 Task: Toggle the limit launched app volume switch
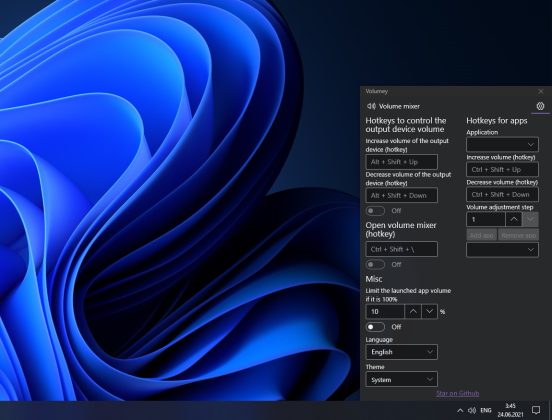(375, 327)
